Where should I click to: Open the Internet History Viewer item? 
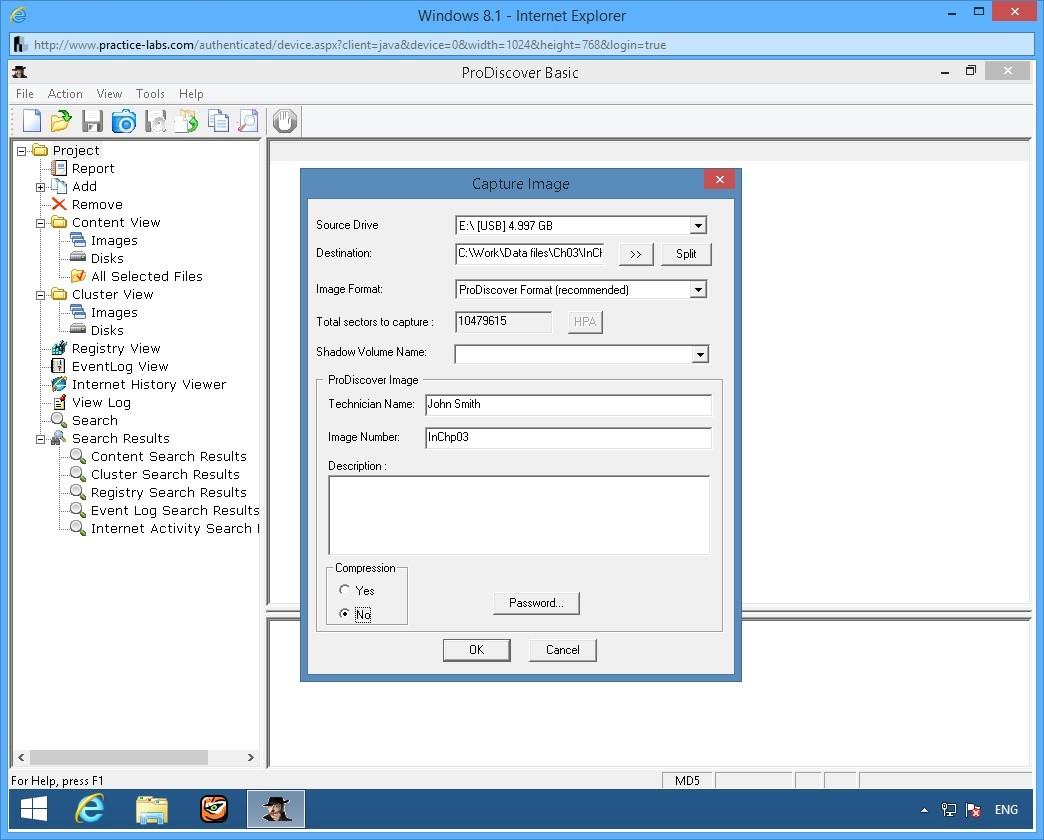(148, 385)
